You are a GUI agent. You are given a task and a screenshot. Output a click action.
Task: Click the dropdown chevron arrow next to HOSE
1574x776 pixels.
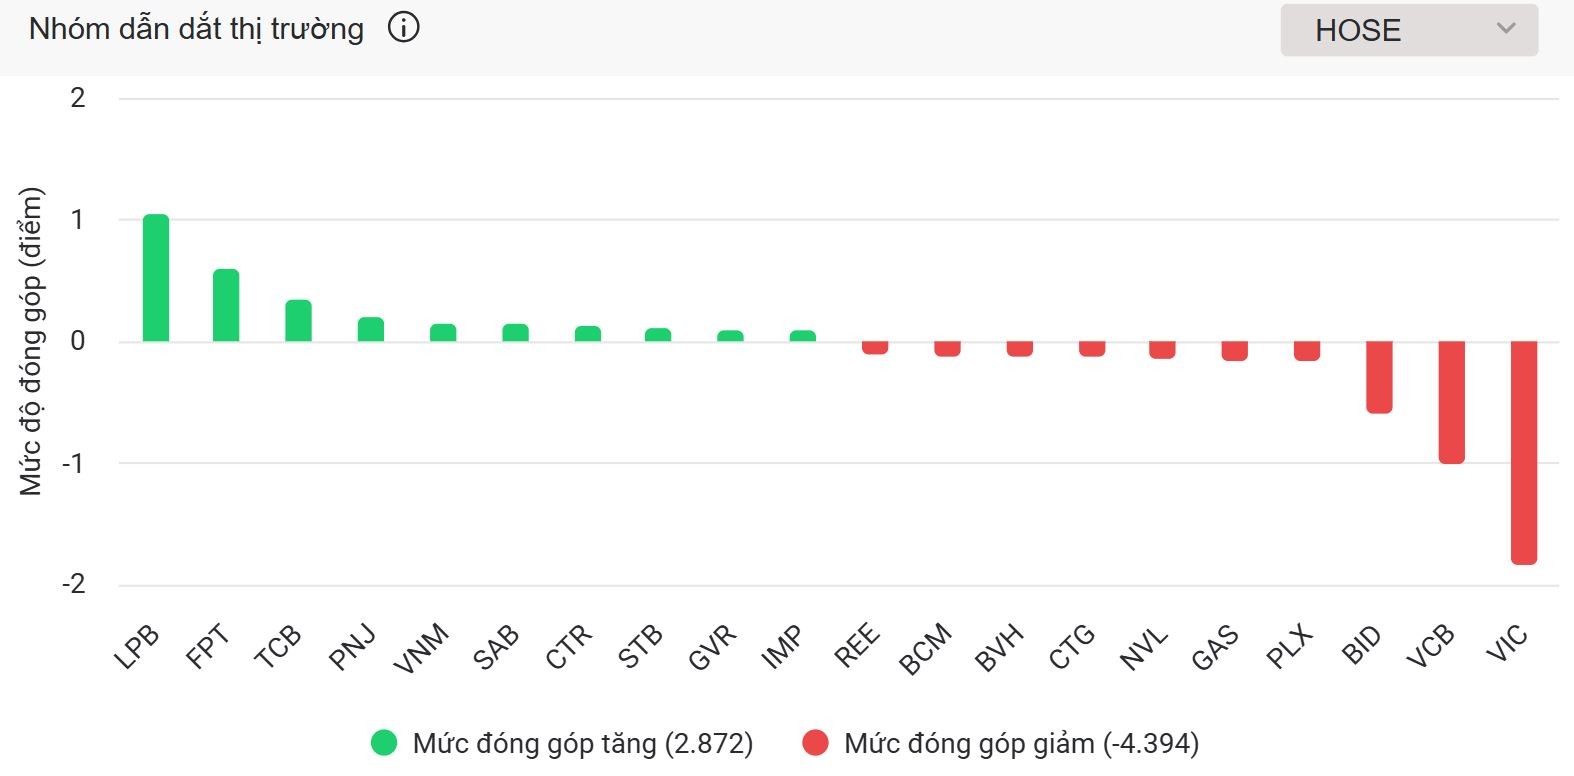(x=1506, y=29)
